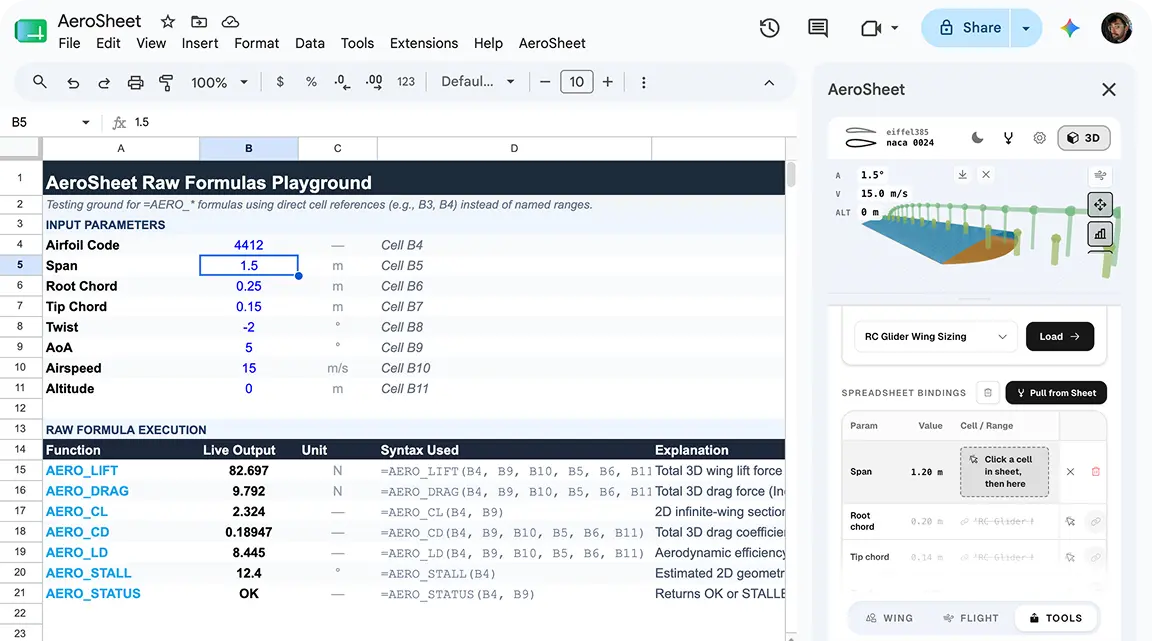Search the menus with magnifier icon
The height and width of the screenshot is (641, 1152).
click(40, 82)
